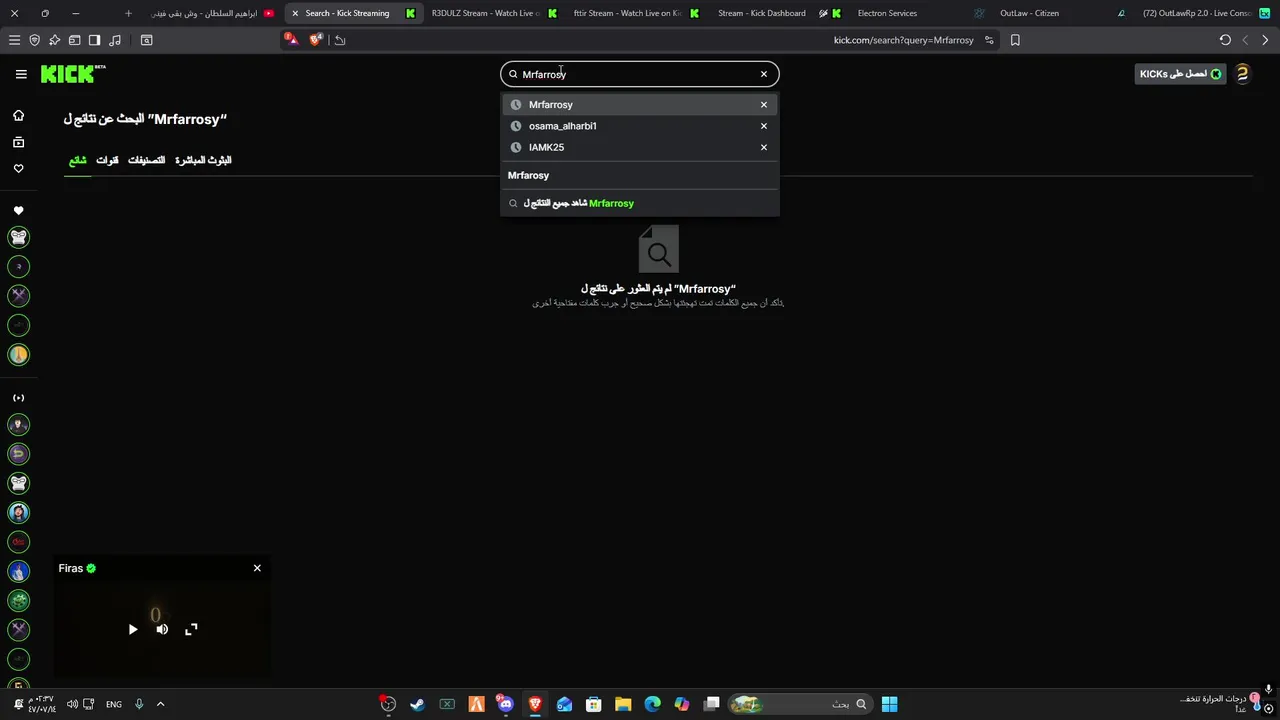The height and width of the screenshot is (720, 1280).
Task: Open Brave browser from the taskbar
Action: [535, 704]
